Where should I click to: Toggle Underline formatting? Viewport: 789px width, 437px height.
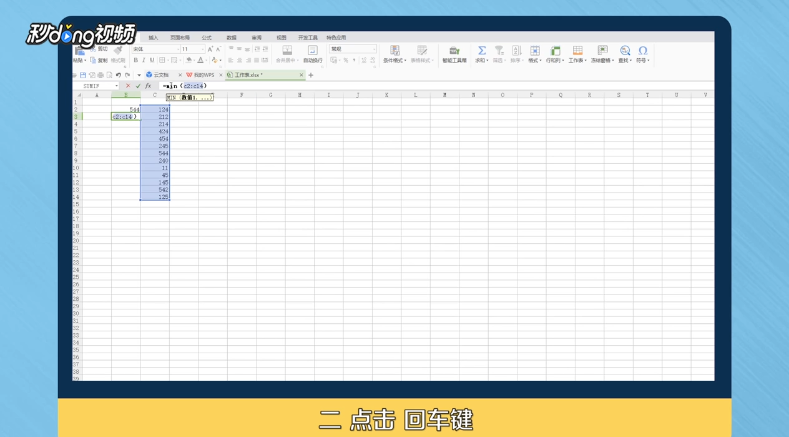pos(152,60)
